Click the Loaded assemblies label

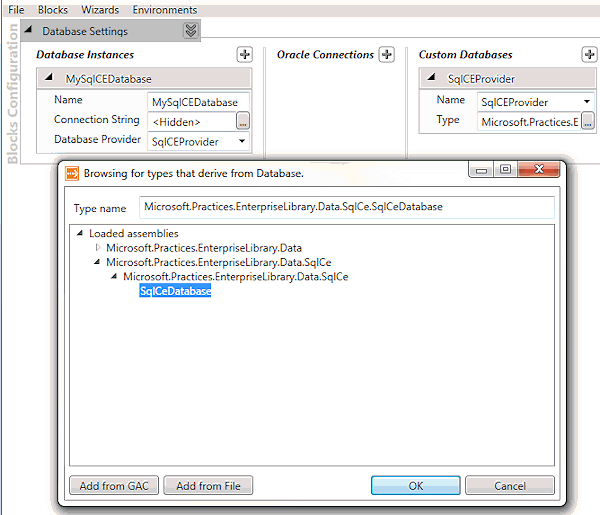coord(134,233)
